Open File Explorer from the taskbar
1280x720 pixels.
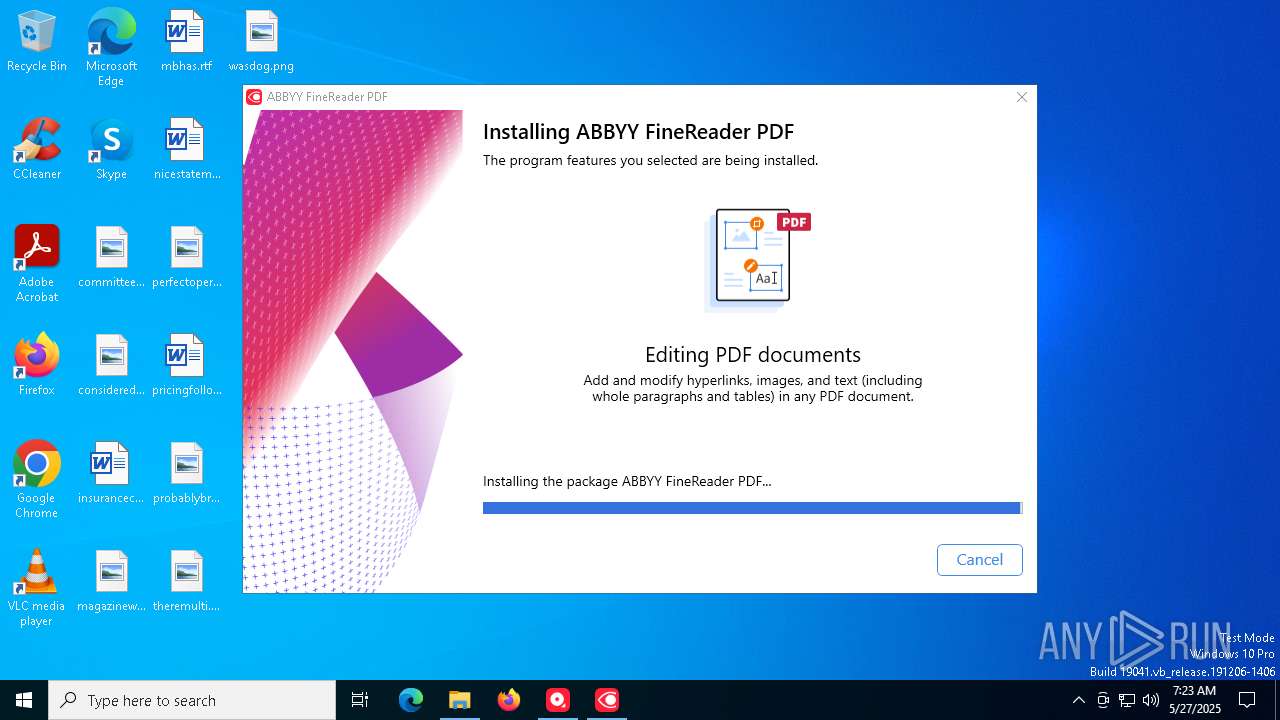pos(460,700)
